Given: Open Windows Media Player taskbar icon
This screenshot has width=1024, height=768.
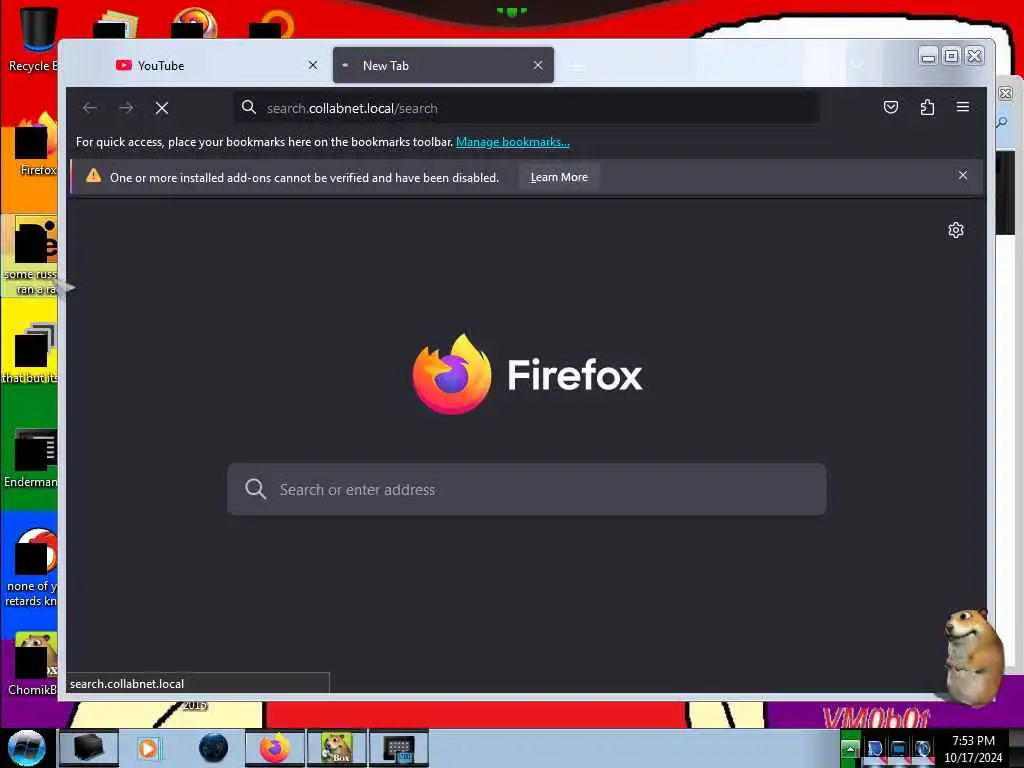Looking at the screenshot, I should [x=148, y=748].
